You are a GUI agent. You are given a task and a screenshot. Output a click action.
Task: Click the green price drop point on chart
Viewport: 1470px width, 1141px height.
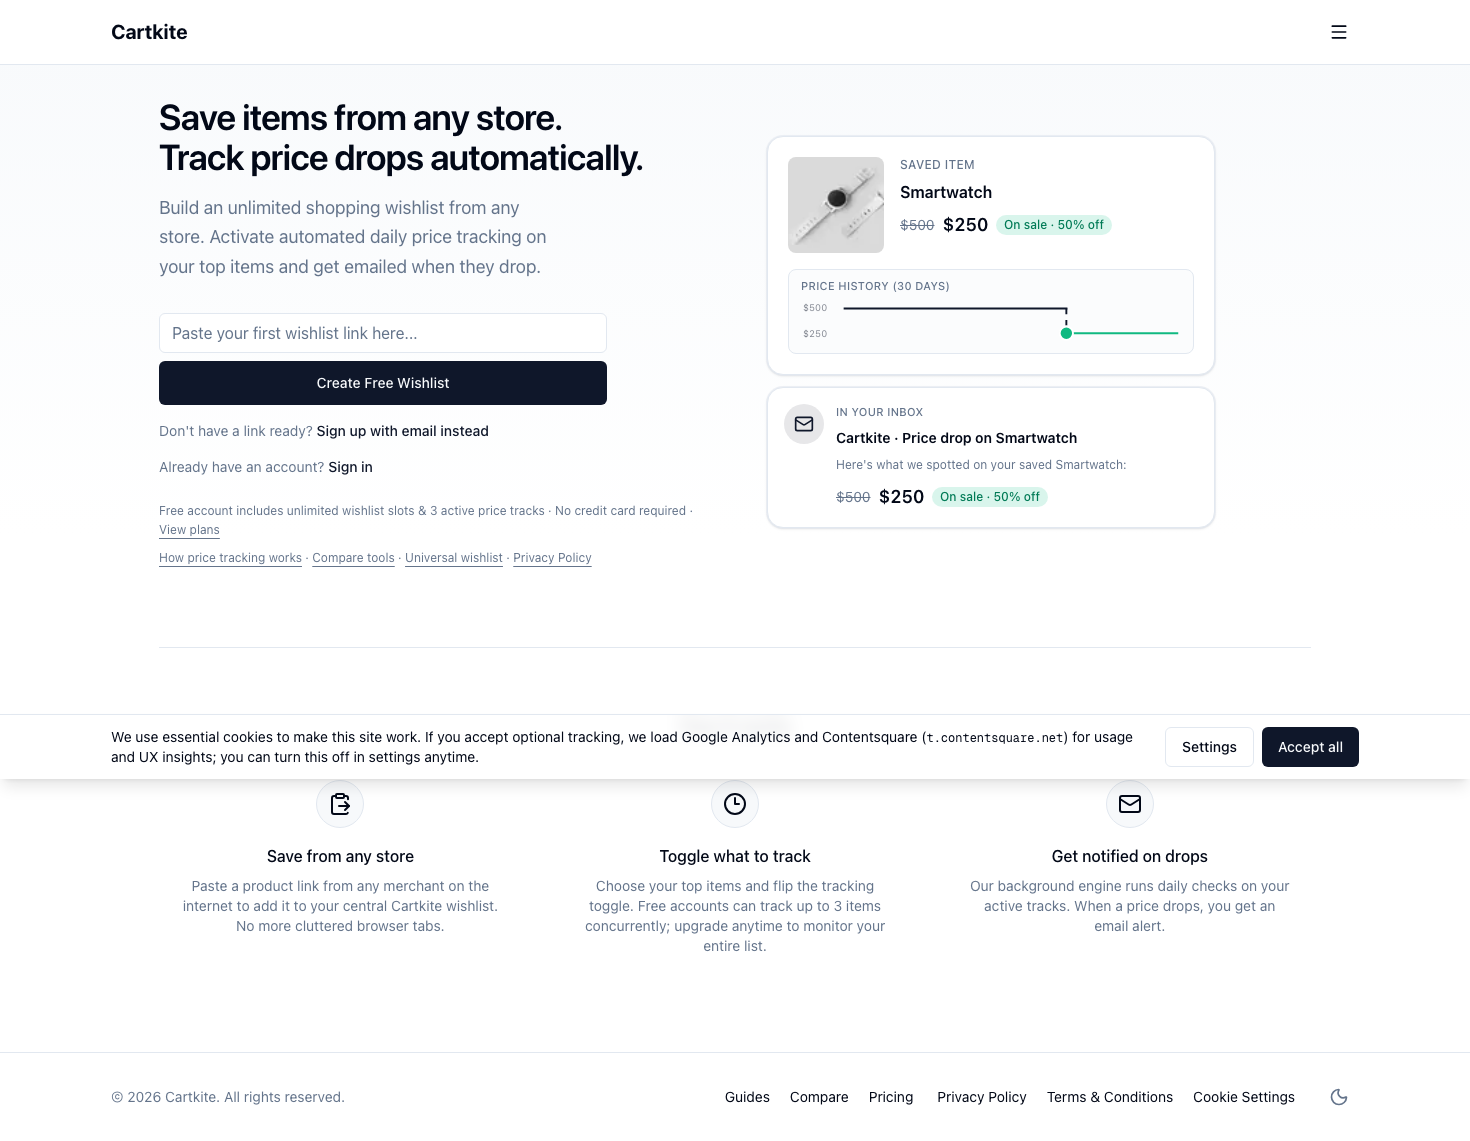click(1066, 333)
